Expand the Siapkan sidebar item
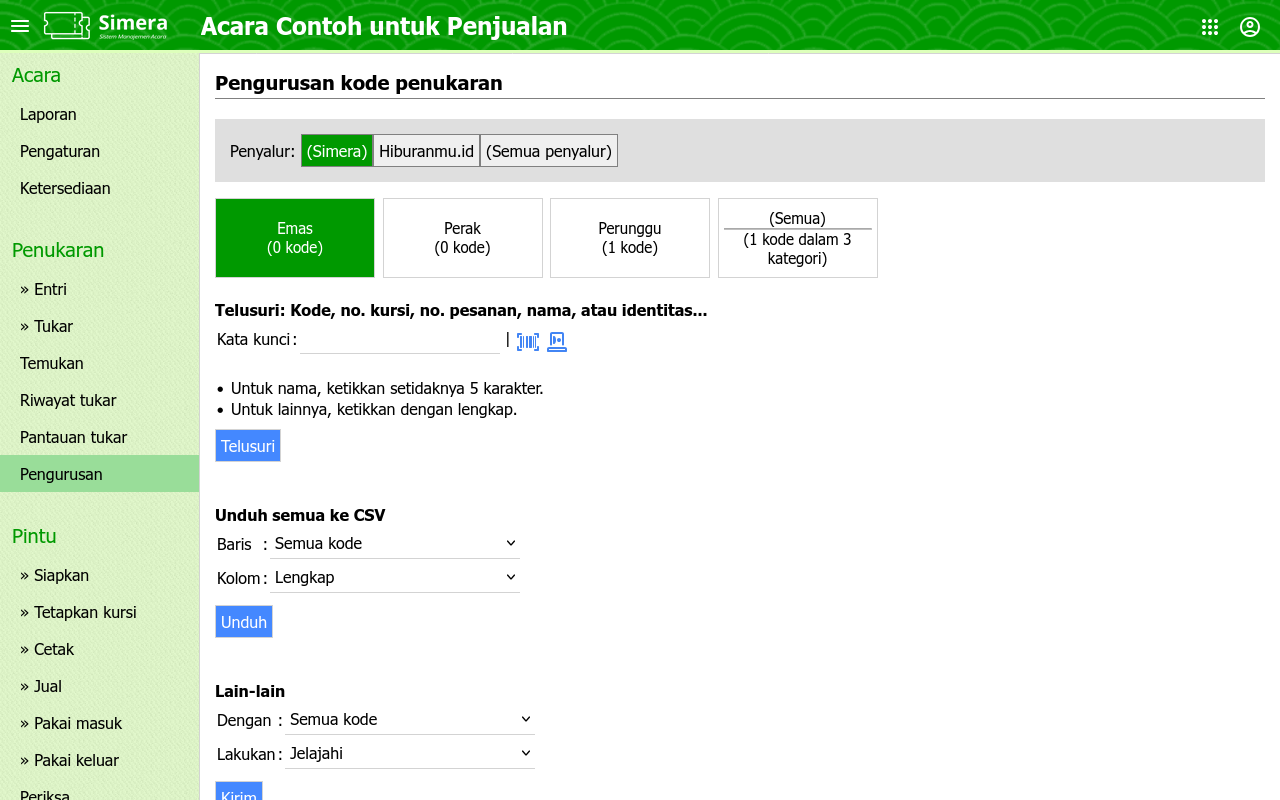 tap(100, 576)
